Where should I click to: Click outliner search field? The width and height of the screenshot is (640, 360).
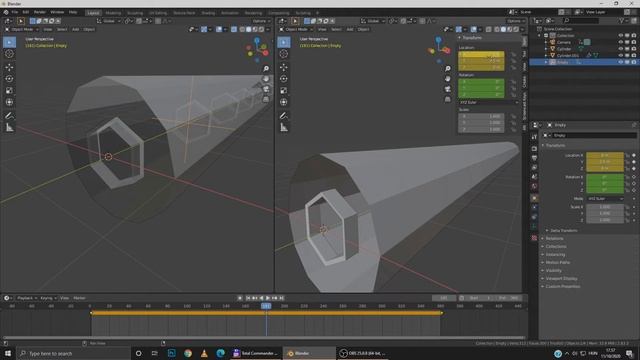tap(581, 20)
